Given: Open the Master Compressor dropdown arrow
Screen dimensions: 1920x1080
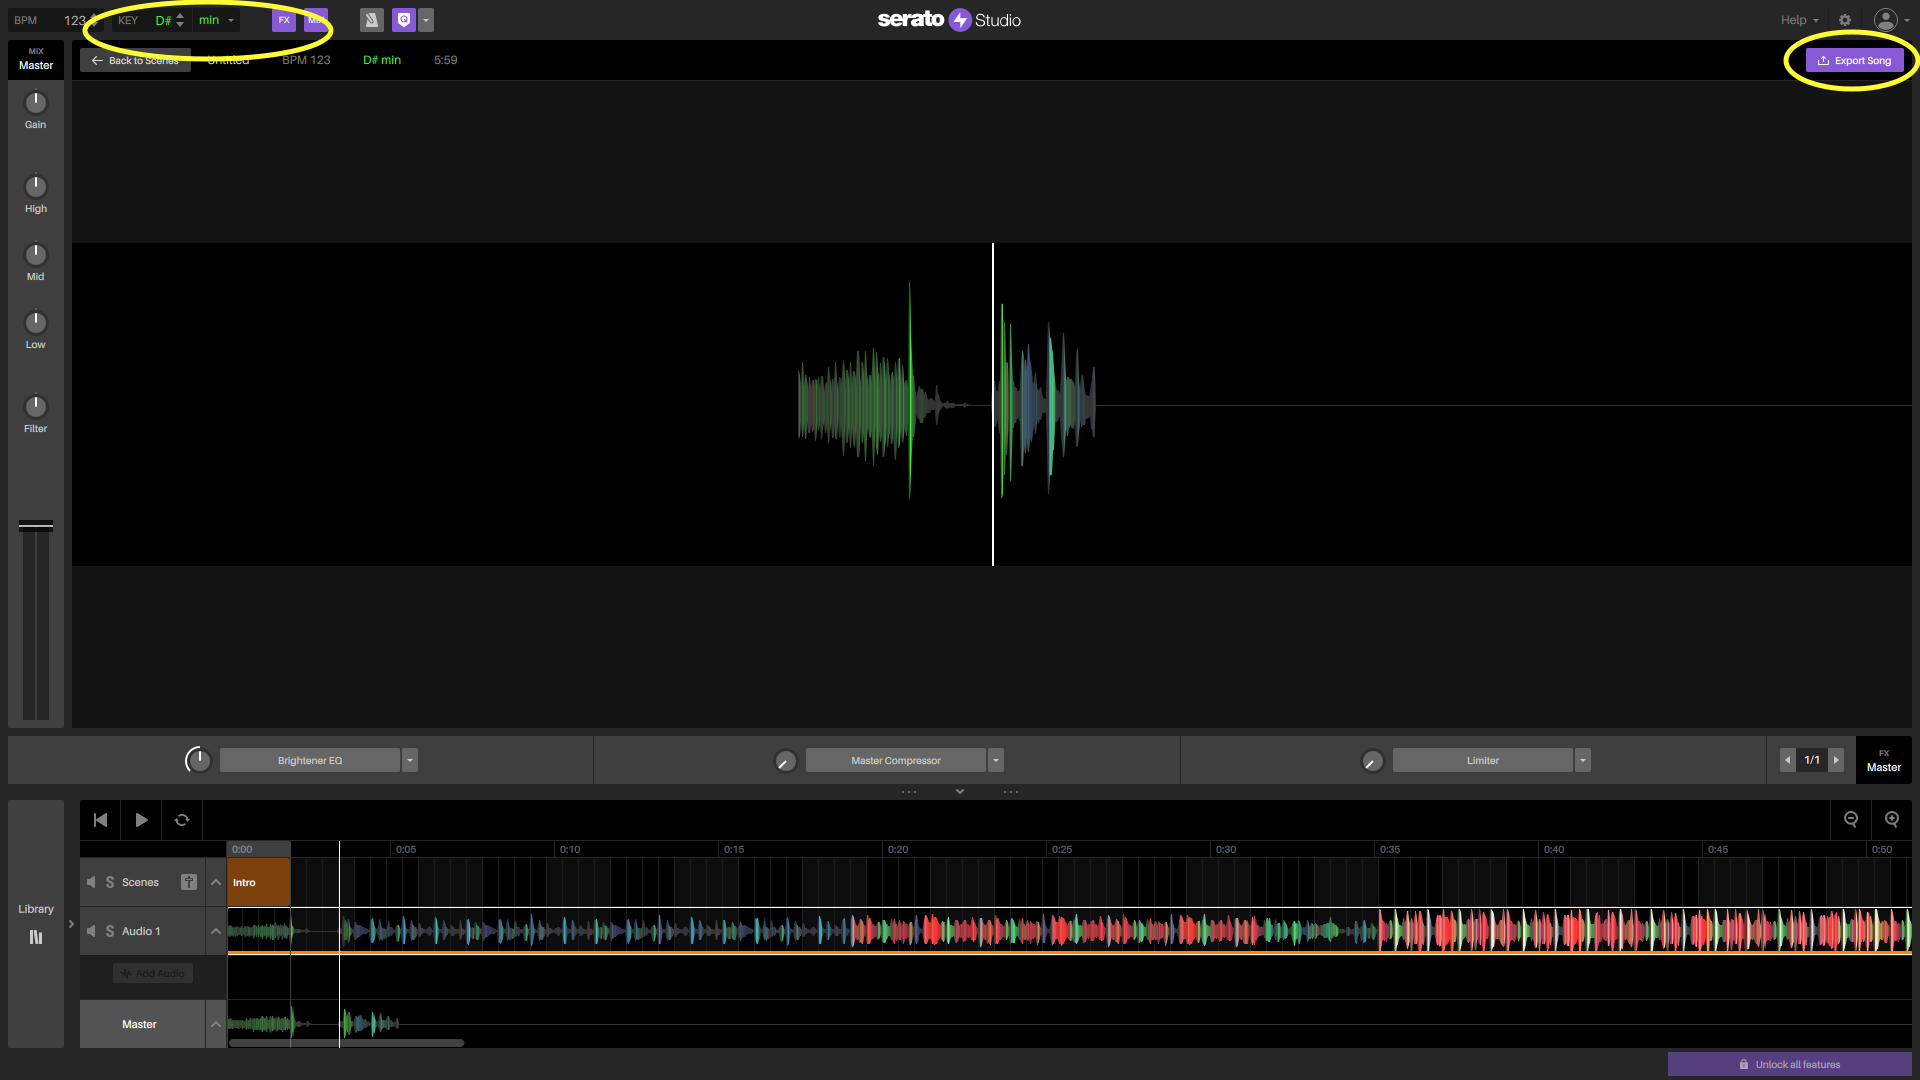Looking at the screenshot, I should coord(996,760).
